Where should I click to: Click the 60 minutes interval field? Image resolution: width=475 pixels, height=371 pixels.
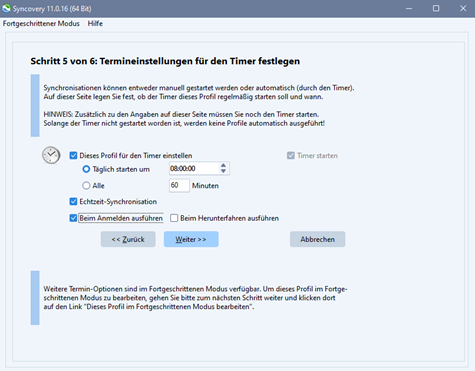coord(179,185)
